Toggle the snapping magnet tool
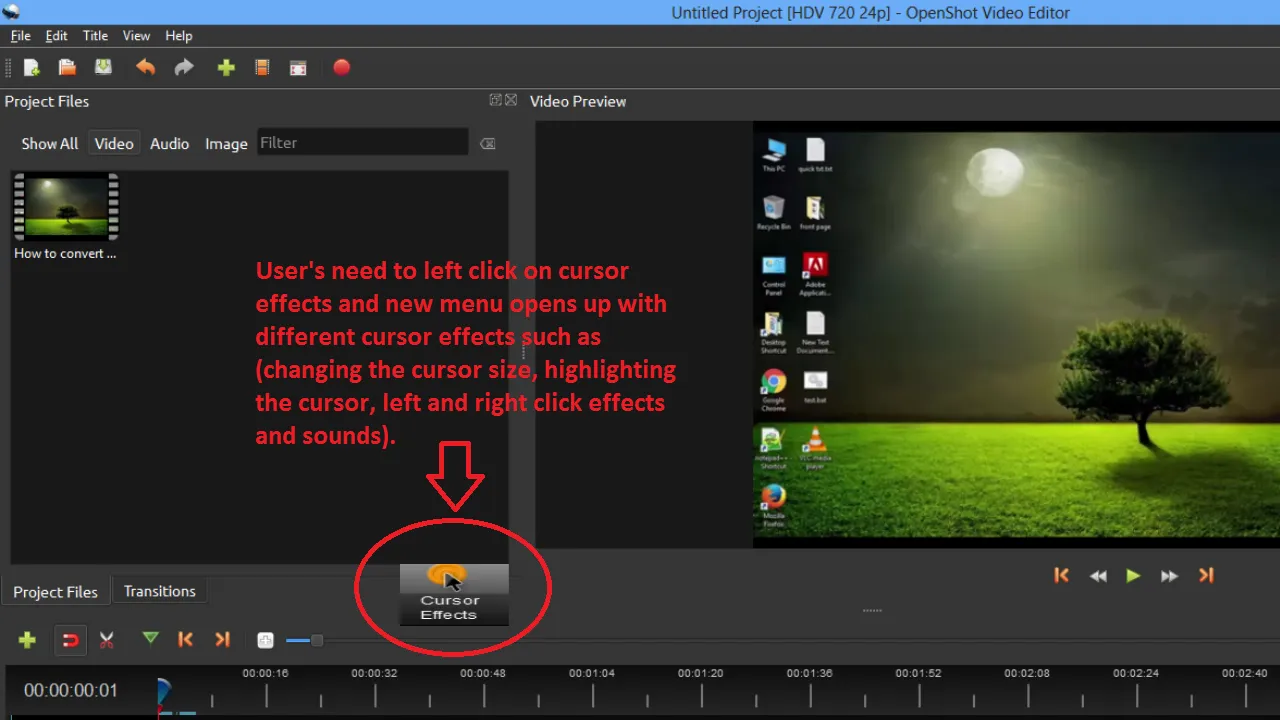 [70, 640]
